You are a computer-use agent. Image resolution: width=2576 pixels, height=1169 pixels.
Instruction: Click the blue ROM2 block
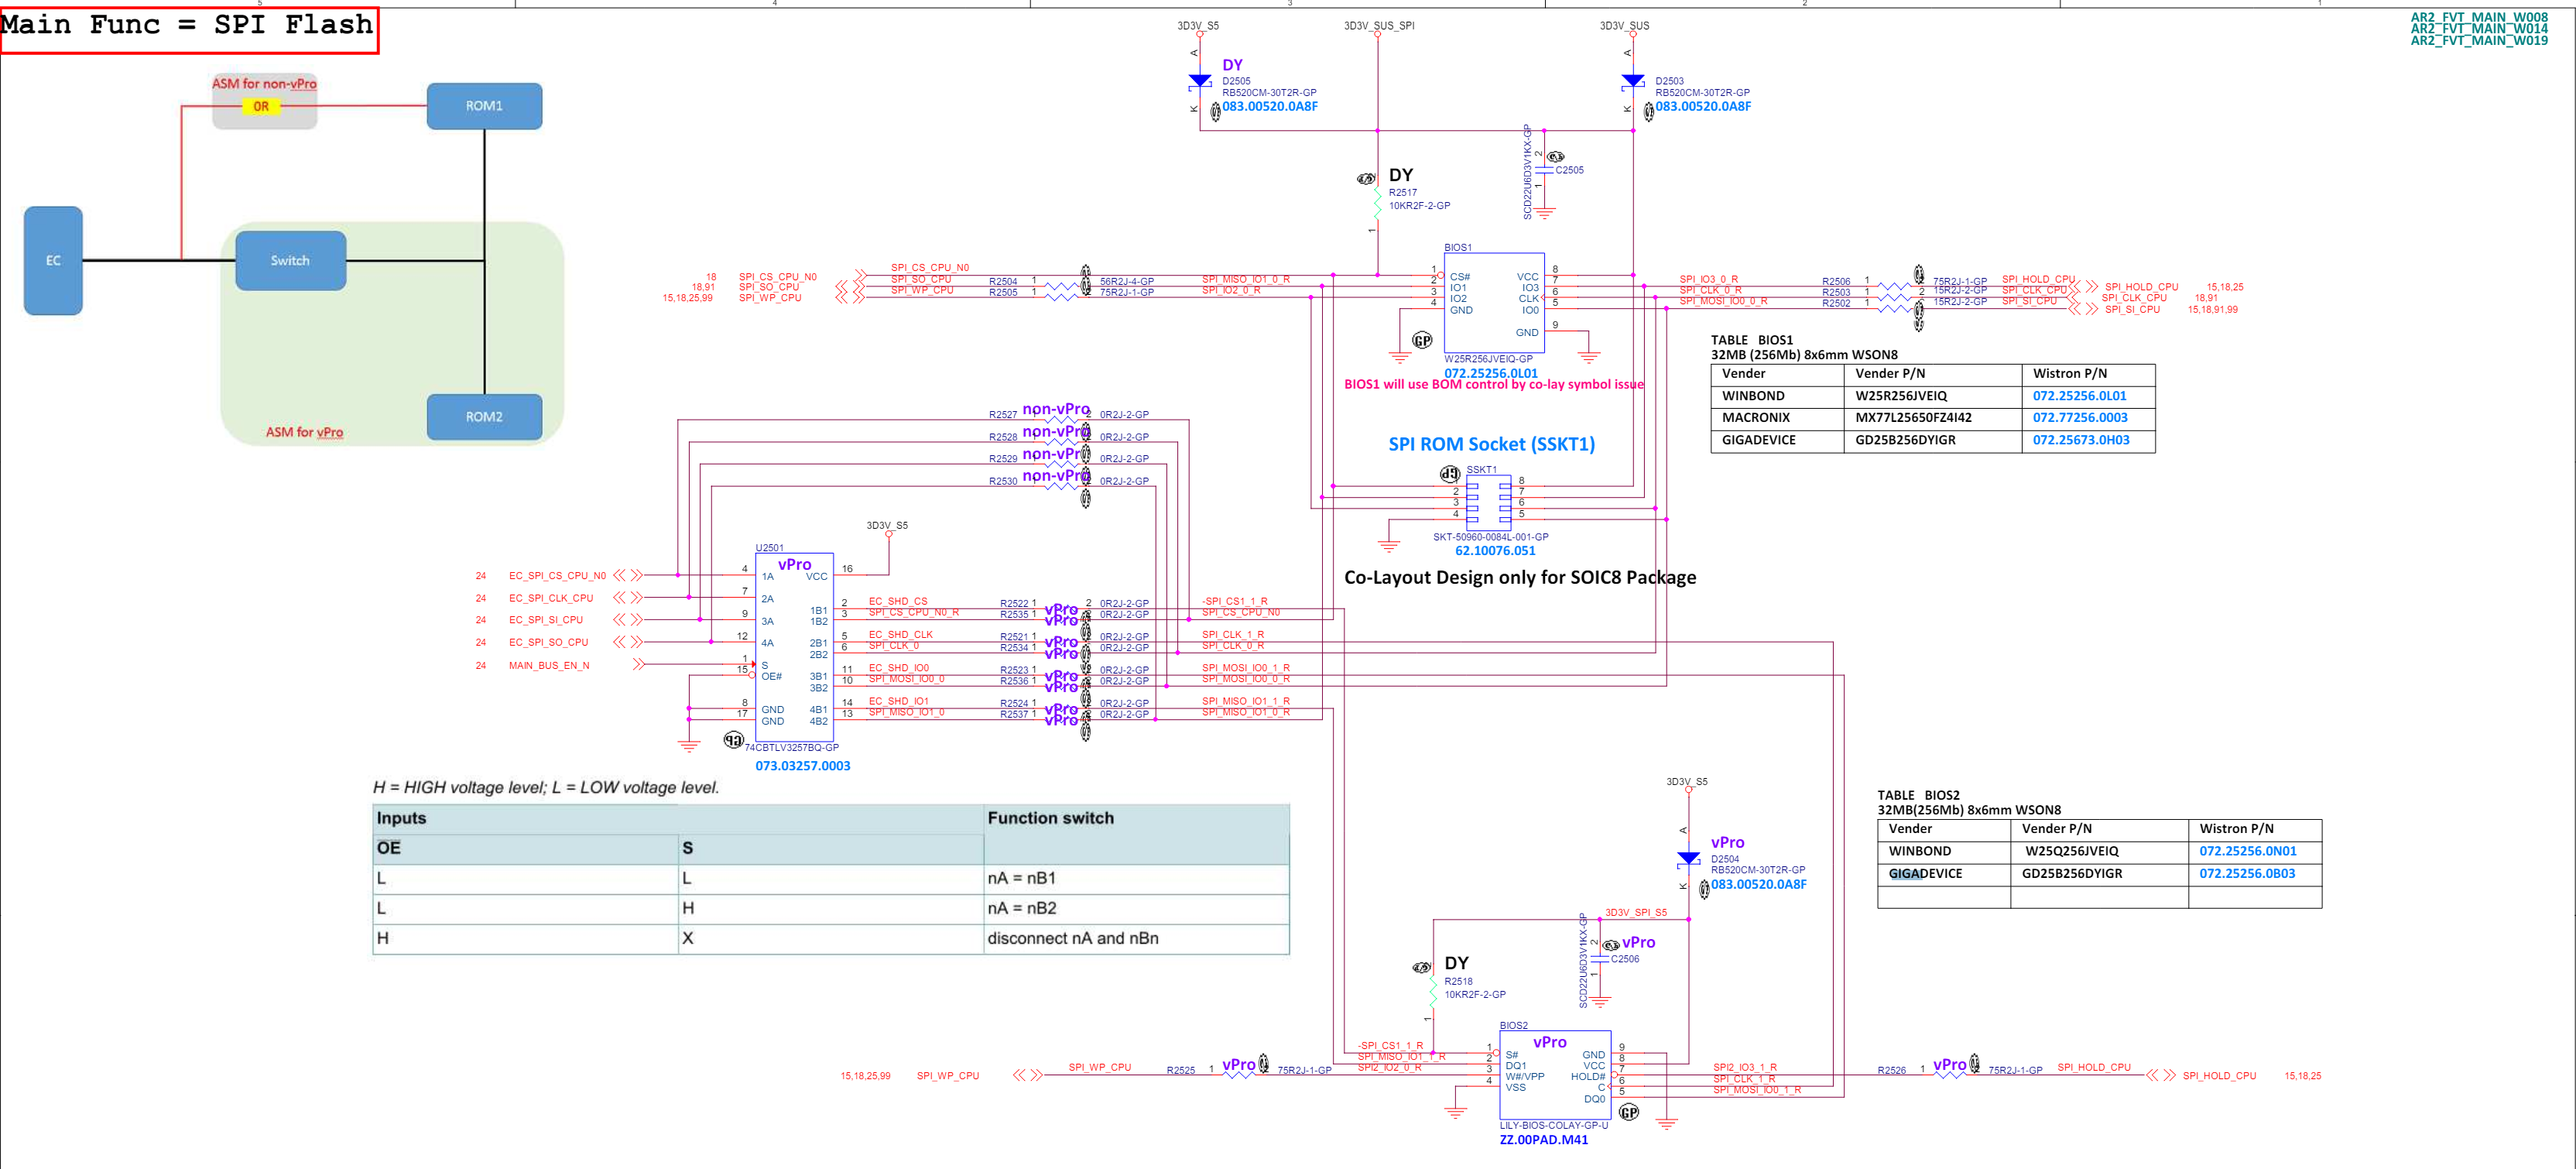coord(484,416)
